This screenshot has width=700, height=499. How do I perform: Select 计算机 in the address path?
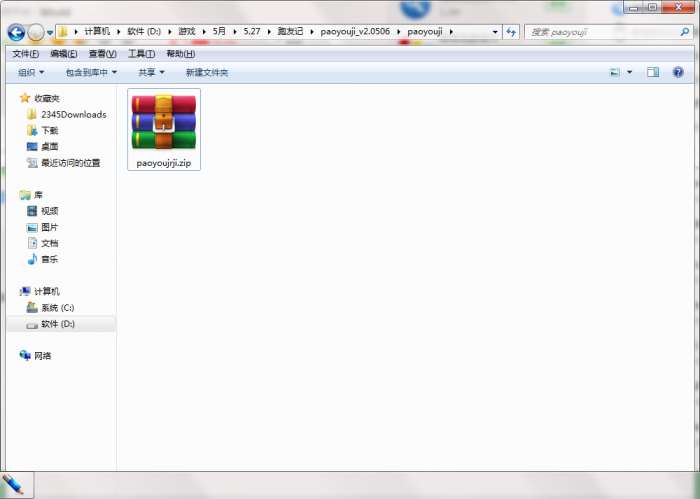[x=97, y=31]
